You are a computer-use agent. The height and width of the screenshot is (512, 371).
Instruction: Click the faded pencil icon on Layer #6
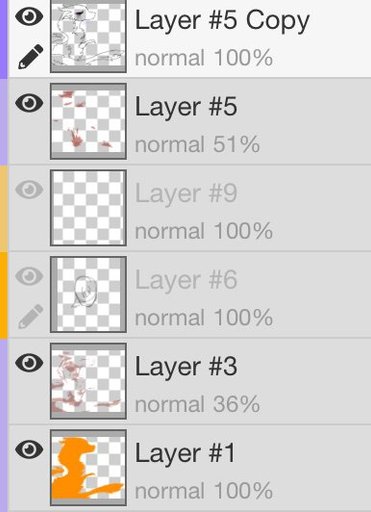(30, 316)
